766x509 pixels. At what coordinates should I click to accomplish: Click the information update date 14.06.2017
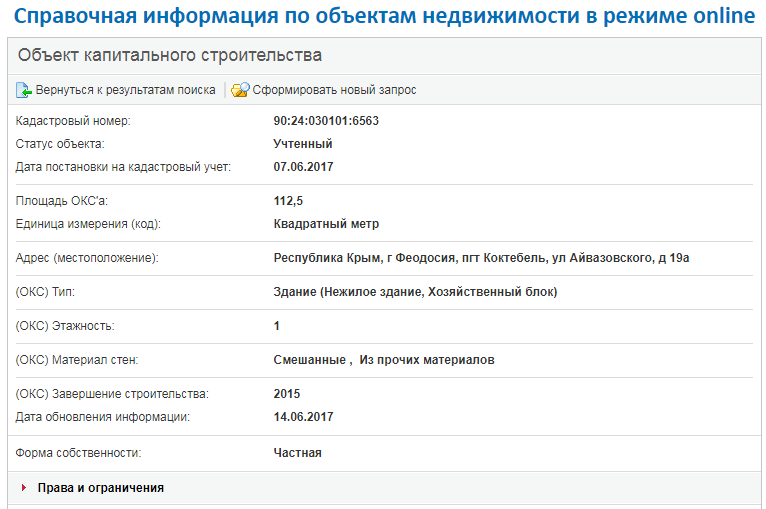point(303,416)
